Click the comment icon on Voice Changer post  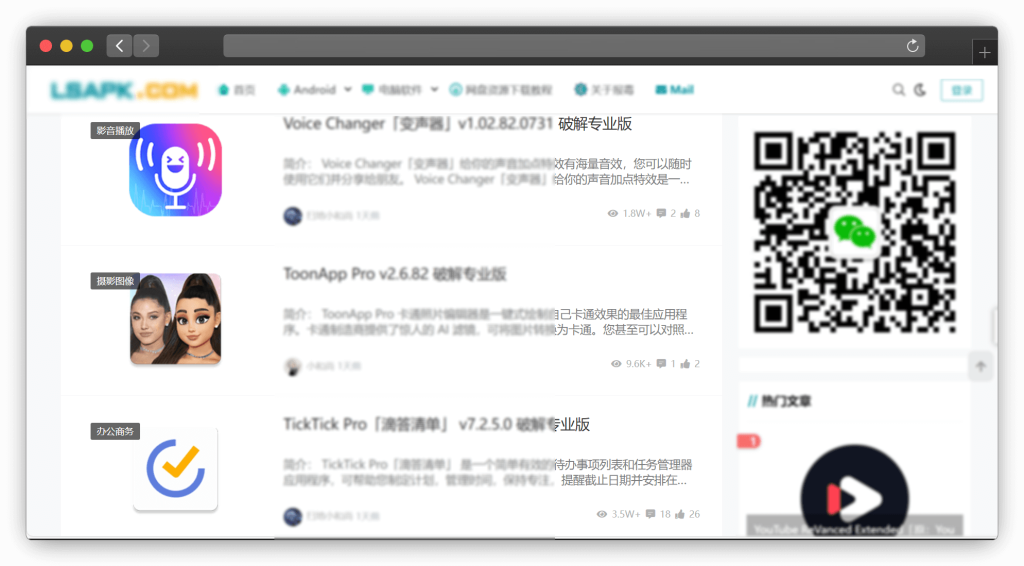[661, 213]
